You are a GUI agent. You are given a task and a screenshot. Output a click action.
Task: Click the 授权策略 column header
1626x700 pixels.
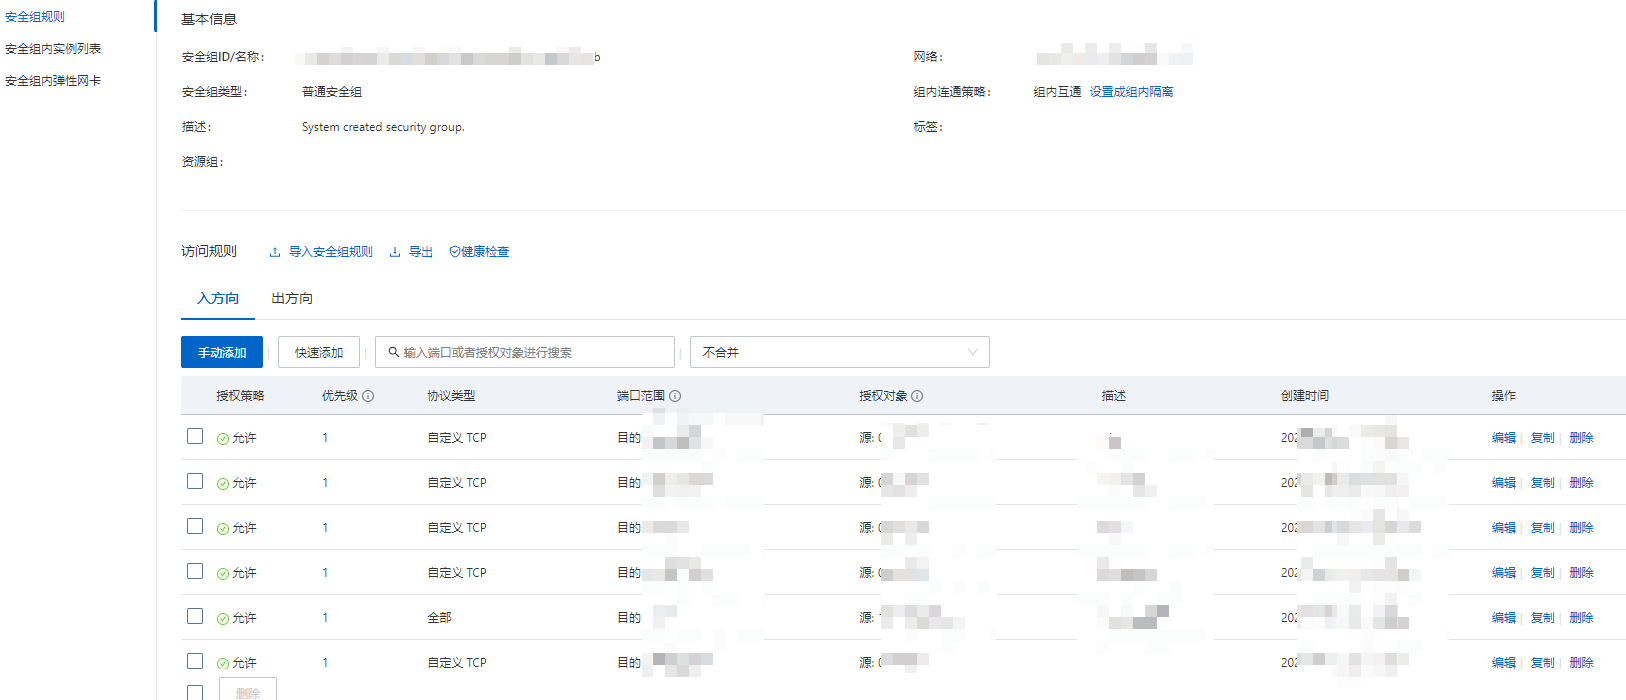click(240, 396)
